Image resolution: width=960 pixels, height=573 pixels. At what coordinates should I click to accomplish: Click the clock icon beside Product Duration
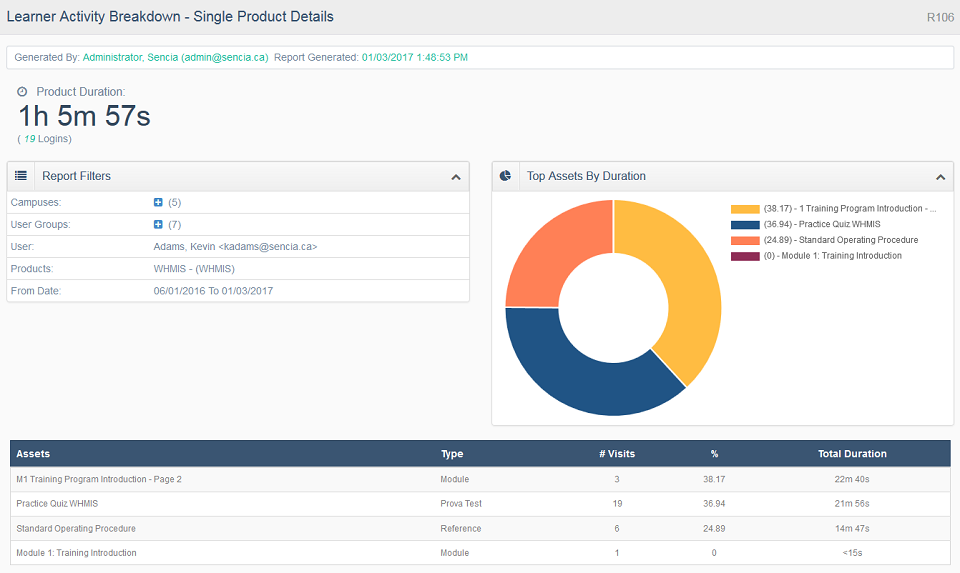[x=22, y=92]
